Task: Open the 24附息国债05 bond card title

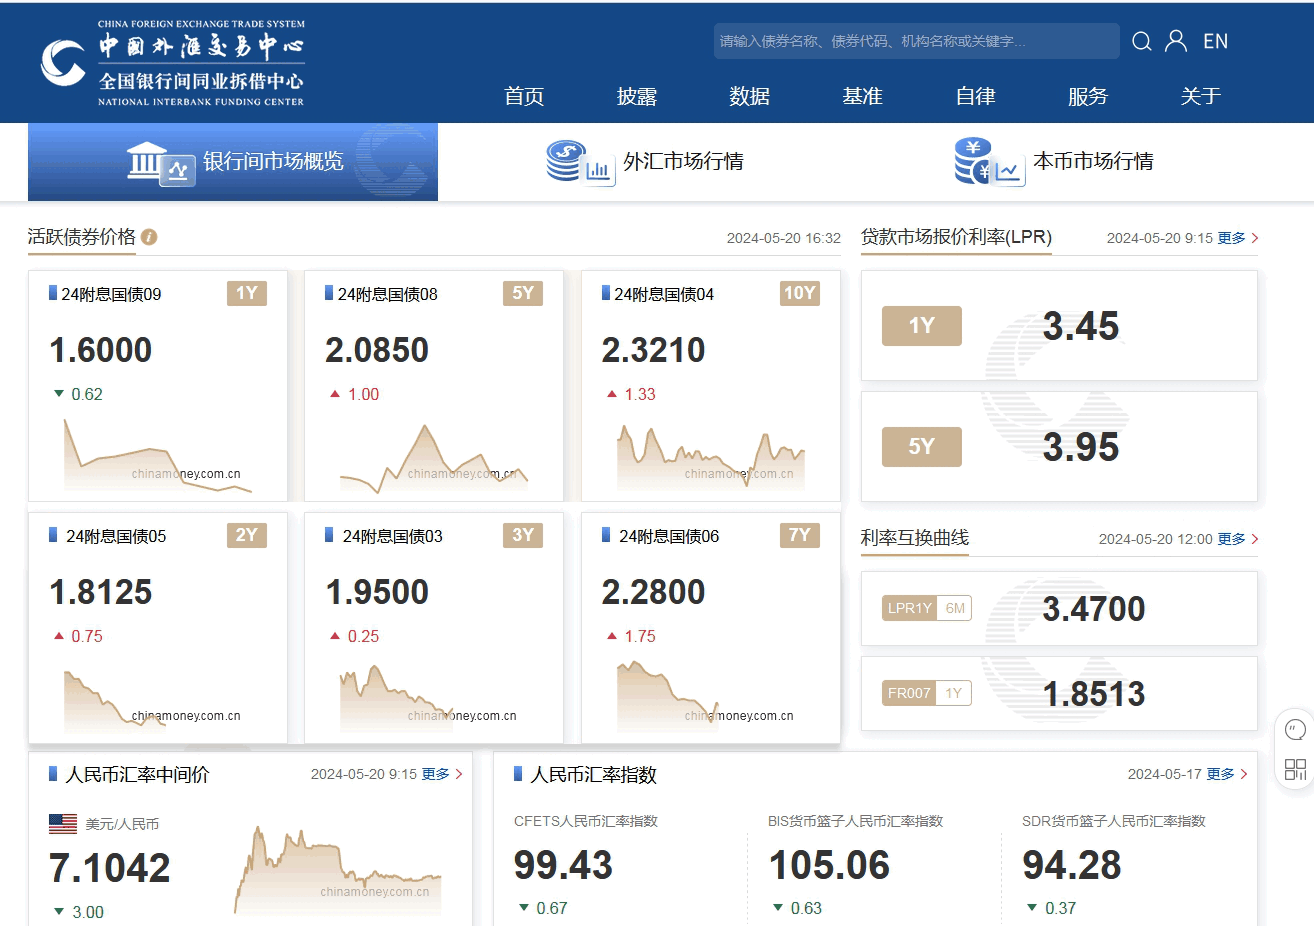Action: [116, 536]
